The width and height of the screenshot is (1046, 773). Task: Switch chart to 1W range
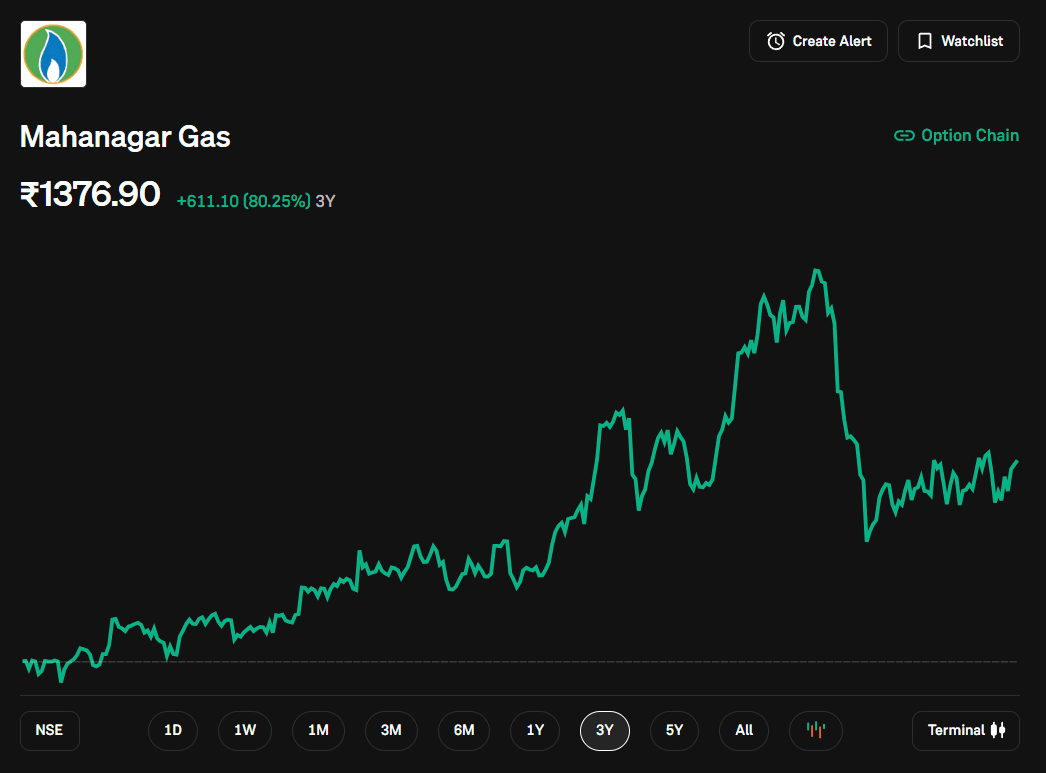coord(245,730)
